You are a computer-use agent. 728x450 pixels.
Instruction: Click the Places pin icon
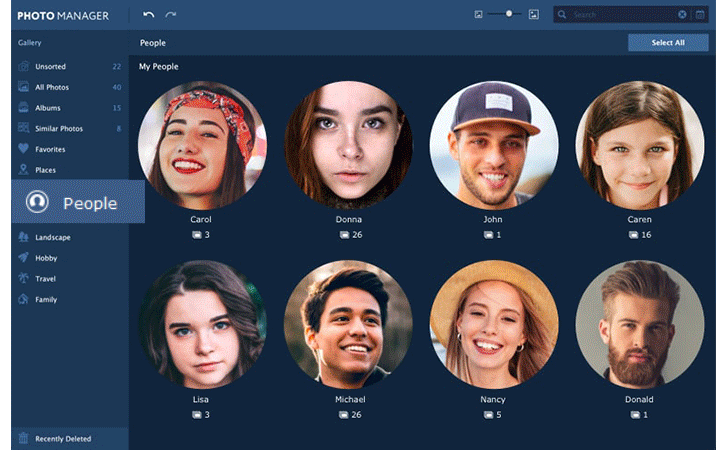pyautogui.click(x=23, y=170)
